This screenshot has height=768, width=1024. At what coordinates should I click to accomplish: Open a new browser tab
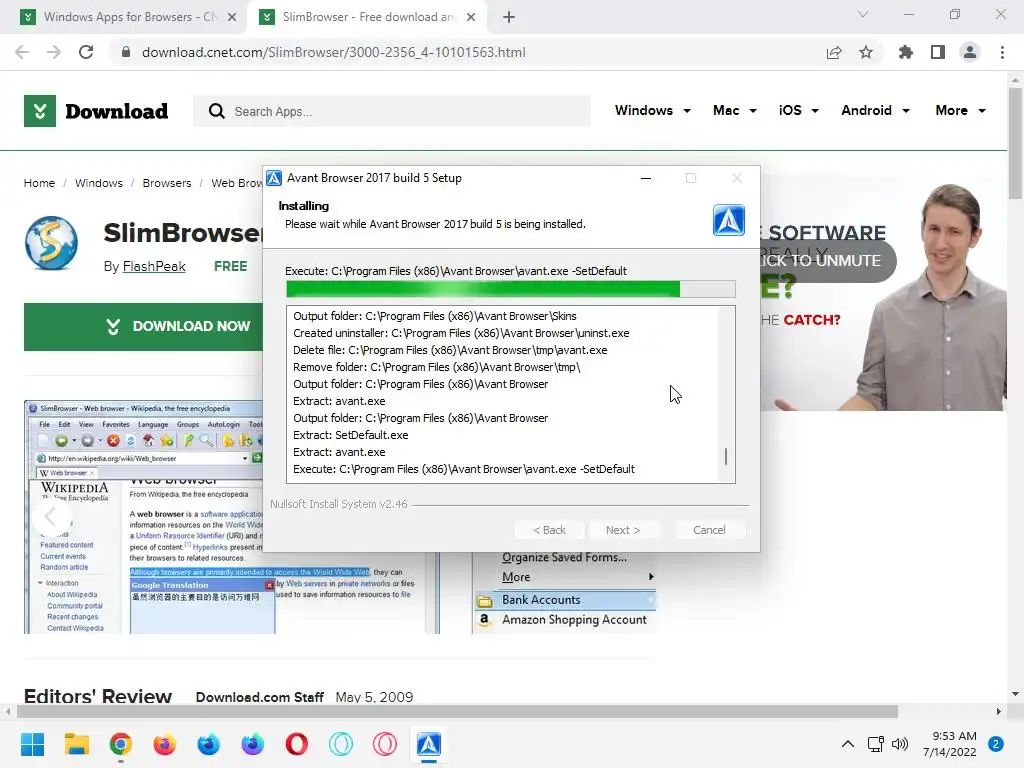pos(509,17)
